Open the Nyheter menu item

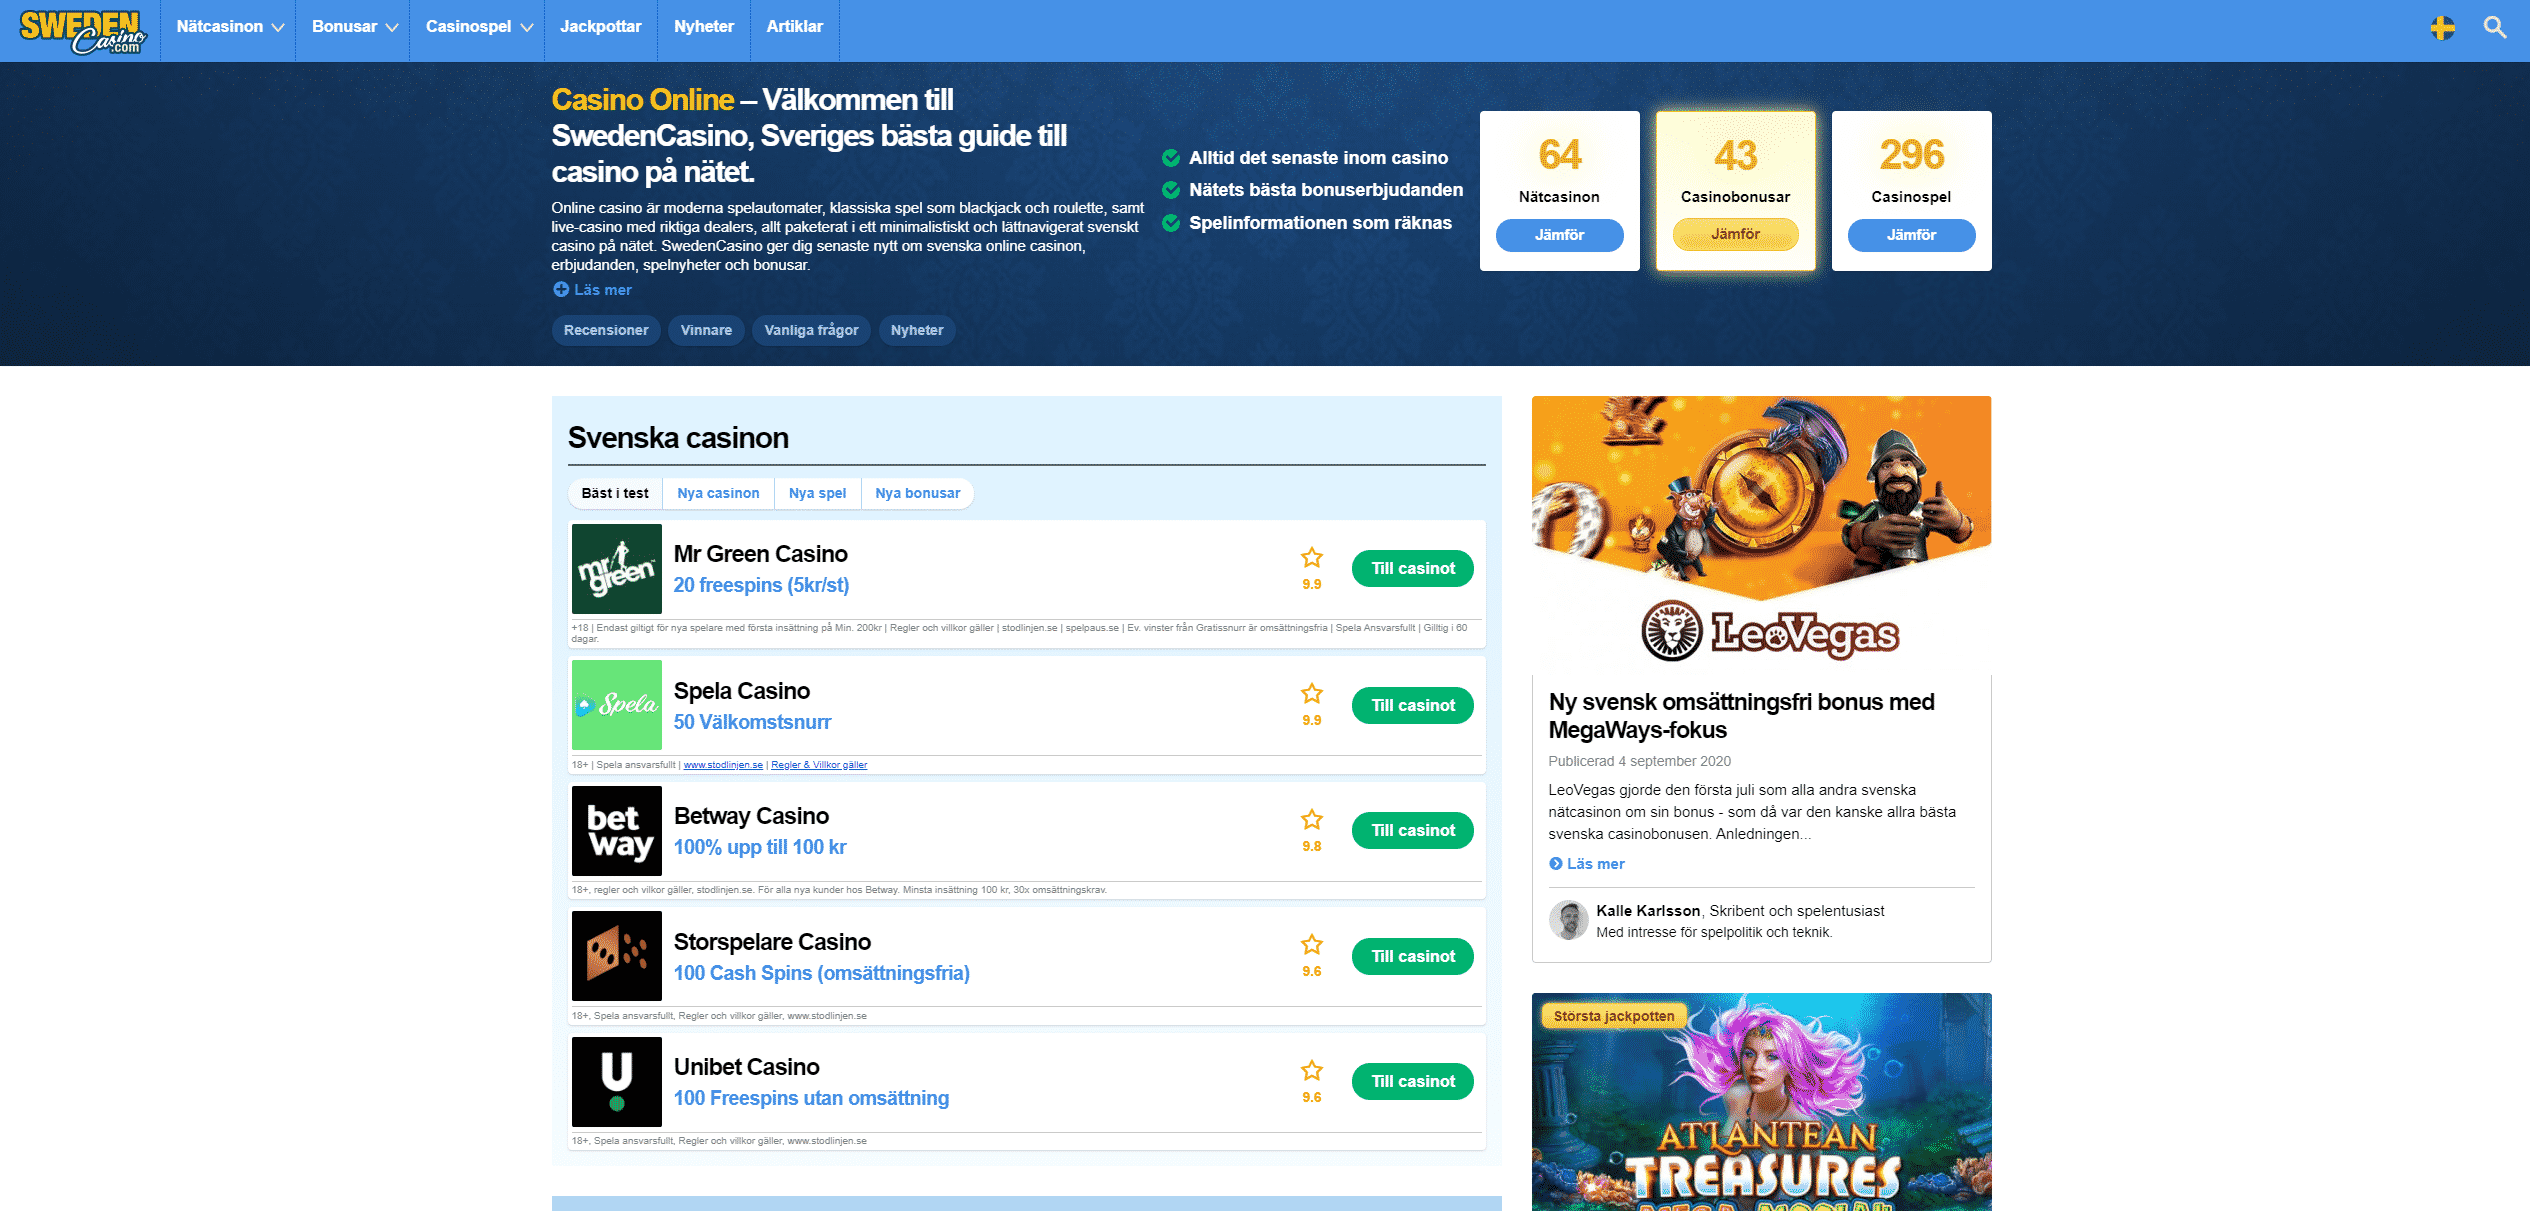[704, 27]
